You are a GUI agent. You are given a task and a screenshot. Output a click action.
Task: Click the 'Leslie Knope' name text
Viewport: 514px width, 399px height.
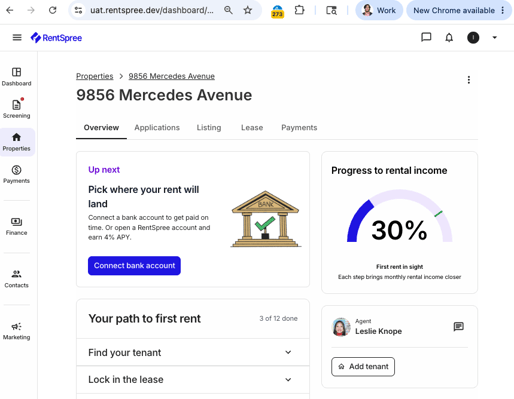click(x=378, y=331)
